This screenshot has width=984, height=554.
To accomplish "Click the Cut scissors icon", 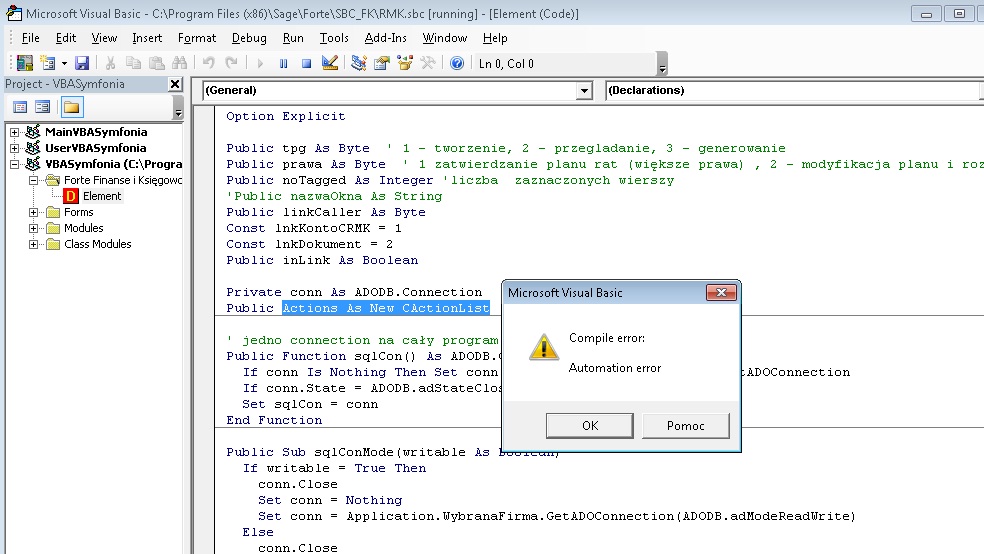I will pos(110,63).
